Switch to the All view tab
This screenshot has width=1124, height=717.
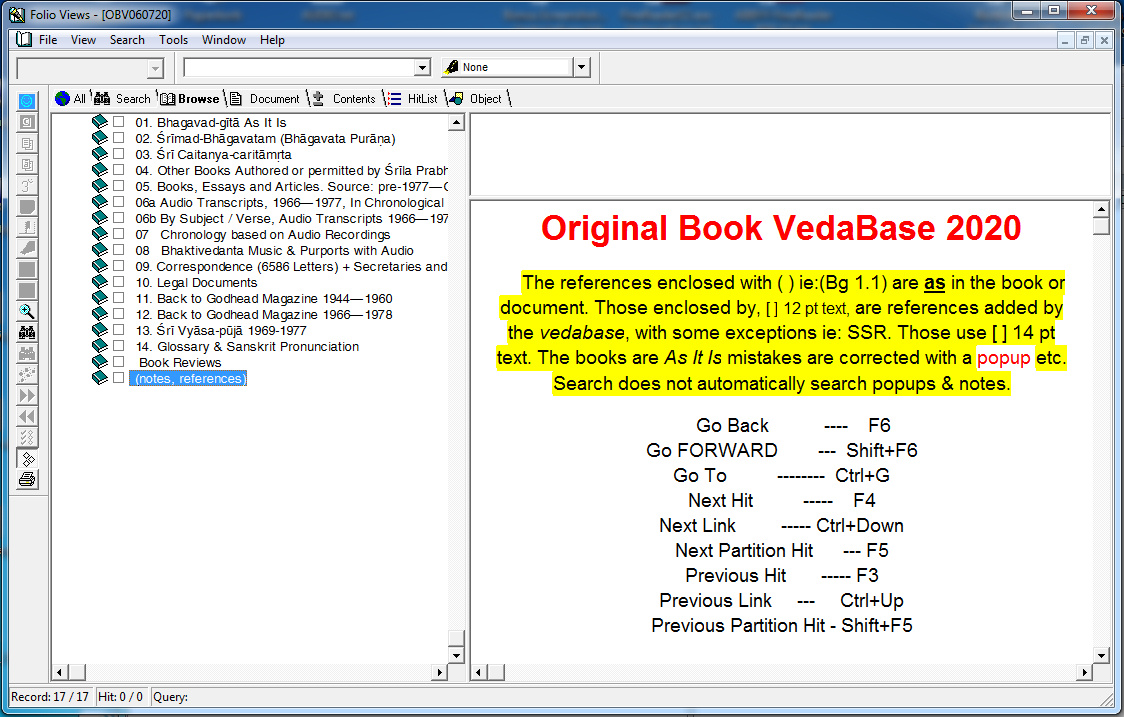tap(71, 99)
